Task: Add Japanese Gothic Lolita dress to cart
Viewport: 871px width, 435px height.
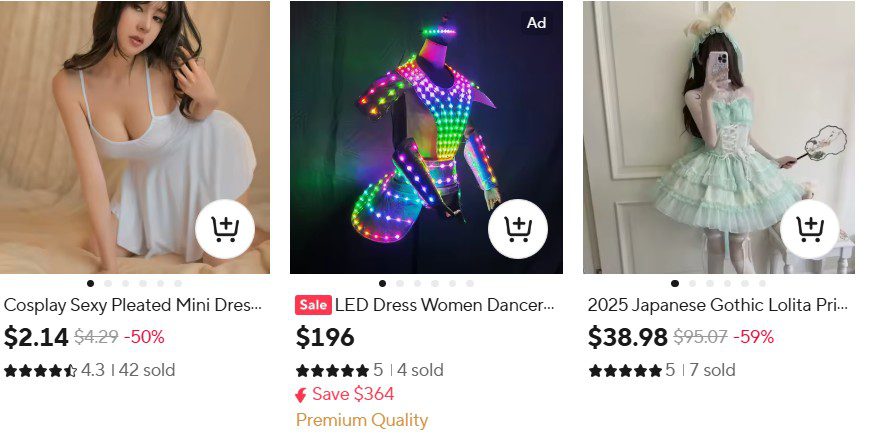Action: pyautogui.click(x=811, y=230)
